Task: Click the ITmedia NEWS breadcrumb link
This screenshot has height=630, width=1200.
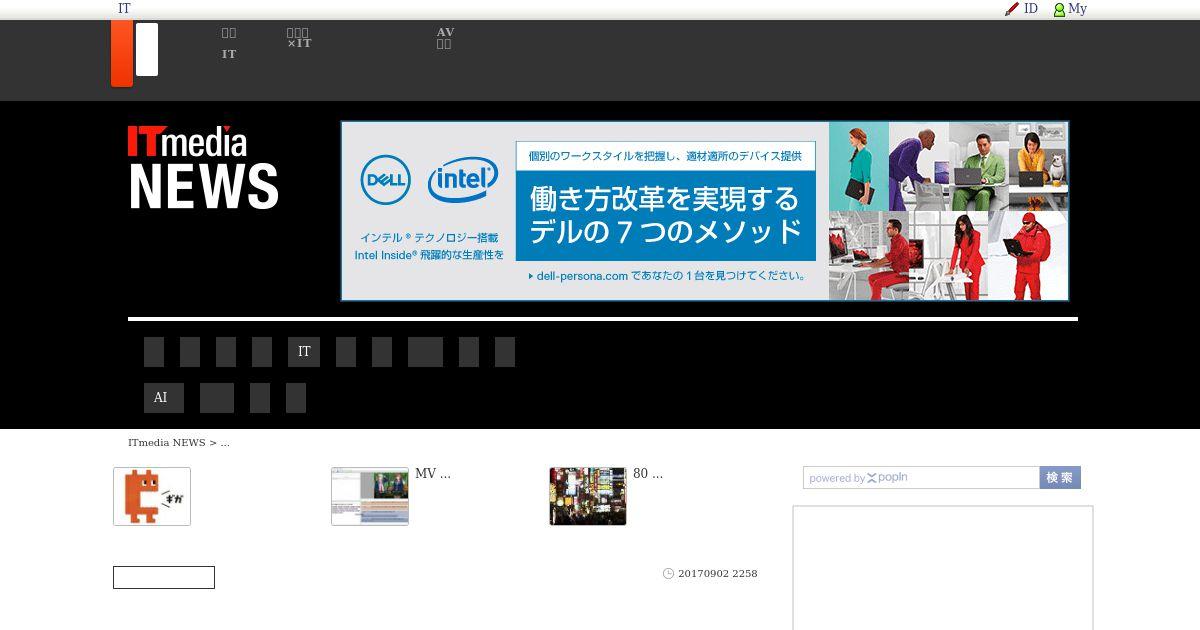Action: point(166,443)
